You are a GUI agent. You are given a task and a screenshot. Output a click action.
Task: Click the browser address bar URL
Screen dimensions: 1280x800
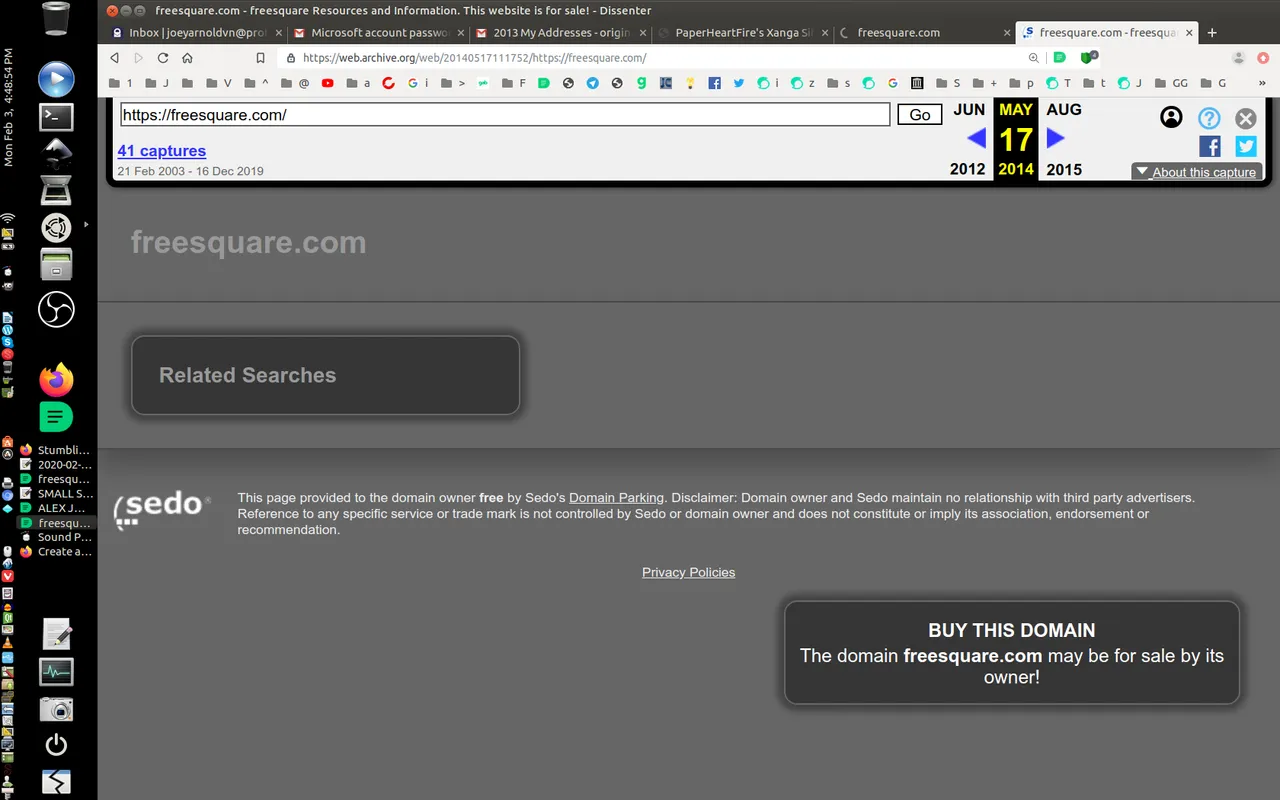pyautogui.click(x=474, y=58)
